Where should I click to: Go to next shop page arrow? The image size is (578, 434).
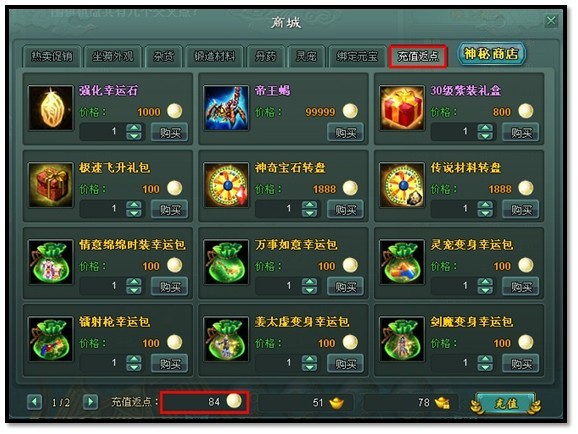click(x=90, y=402)
